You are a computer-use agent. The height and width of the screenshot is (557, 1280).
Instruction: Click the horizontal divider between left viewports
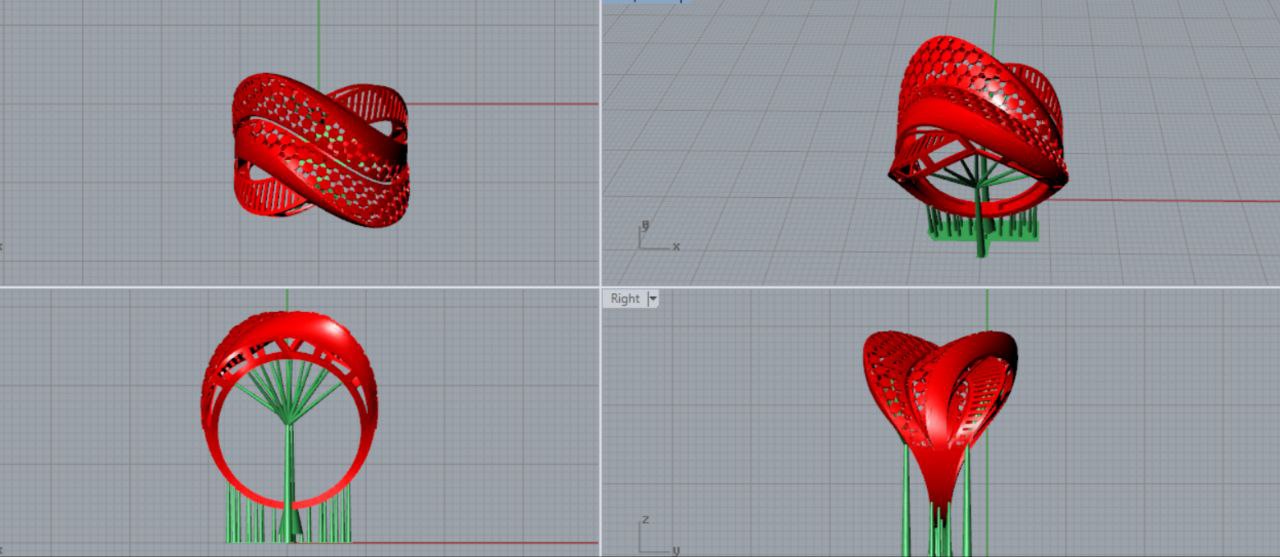click(x=300, y=287)
